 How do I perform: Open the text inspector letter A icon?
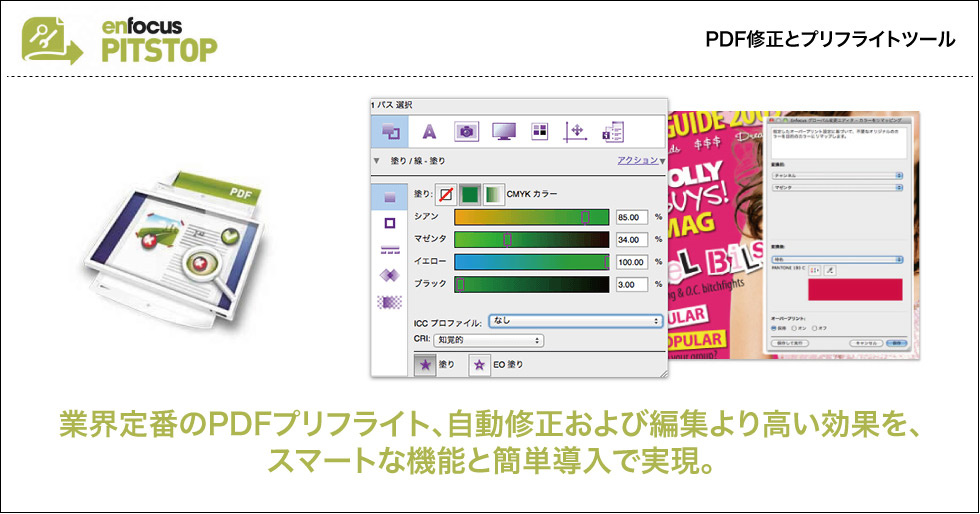(429, 131)
